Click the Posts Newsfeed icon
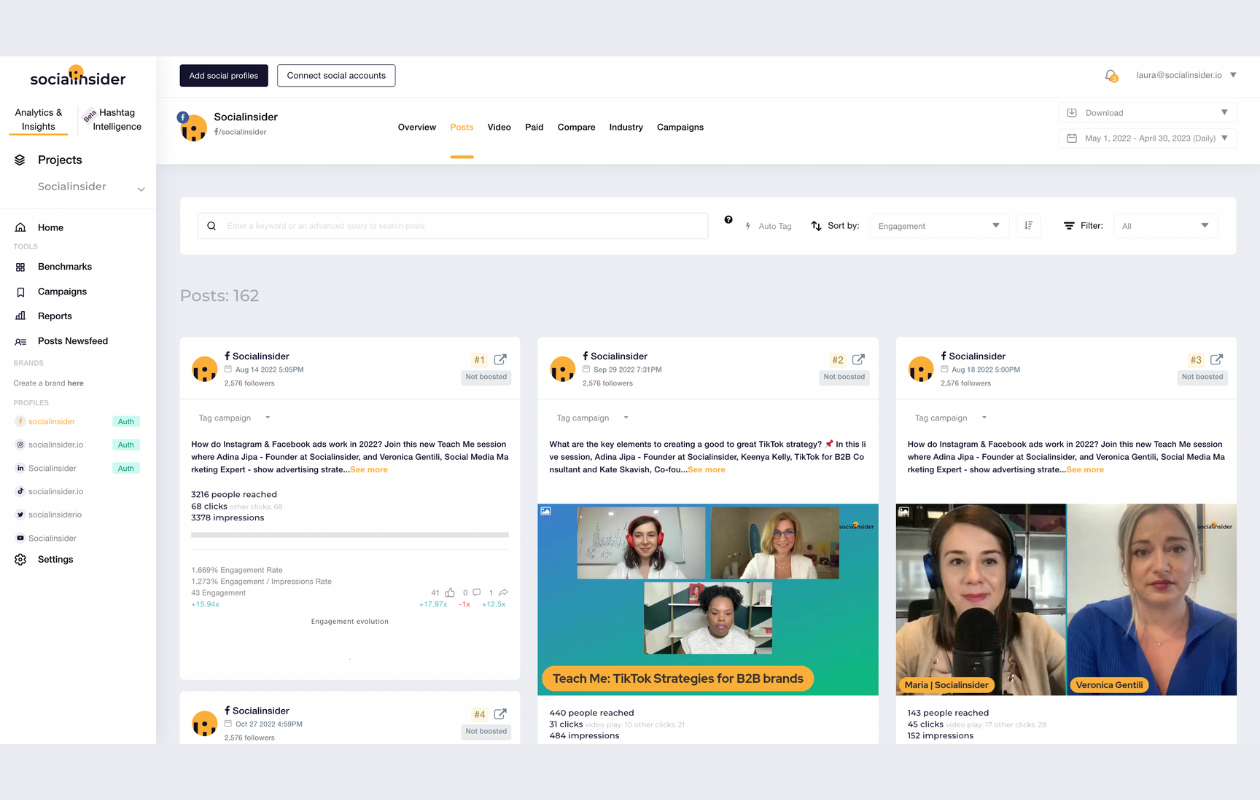This screenshot has height=800, width=1260. (20, 341)
